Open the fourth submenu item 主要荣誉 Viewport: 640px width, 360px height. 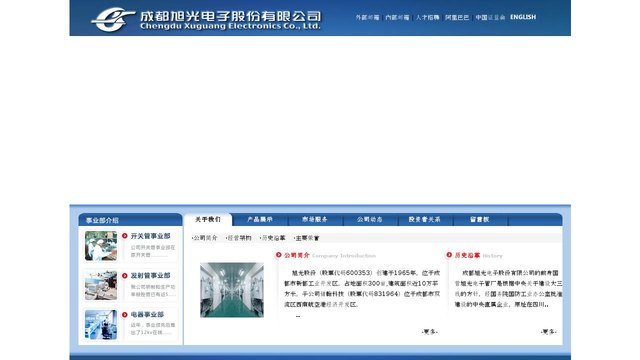click(307, 238)
